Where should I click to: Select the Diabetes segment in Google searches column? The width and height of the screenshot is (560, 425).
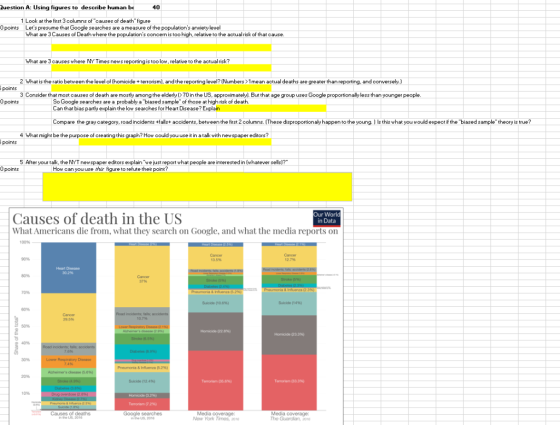[142, 352]
